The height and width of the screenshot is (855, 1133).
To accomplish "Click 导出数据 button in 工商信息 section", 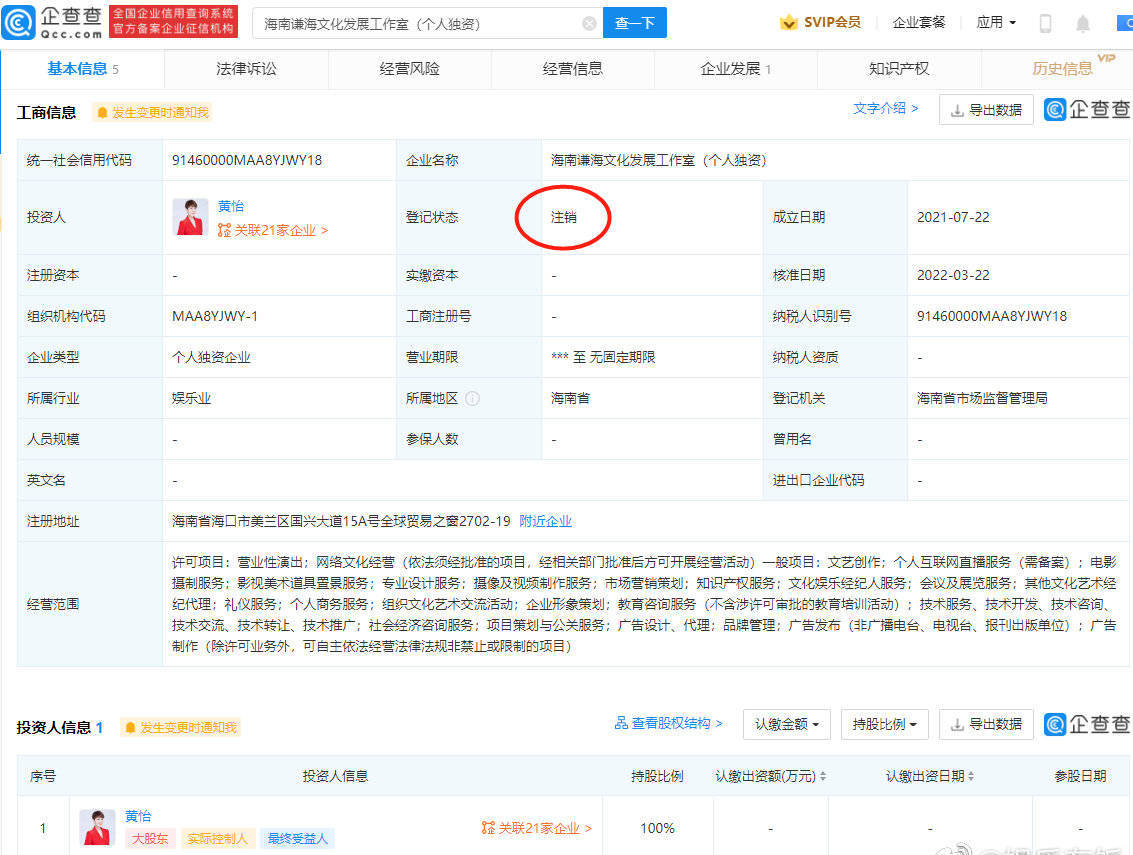I will tap(986, 110).
